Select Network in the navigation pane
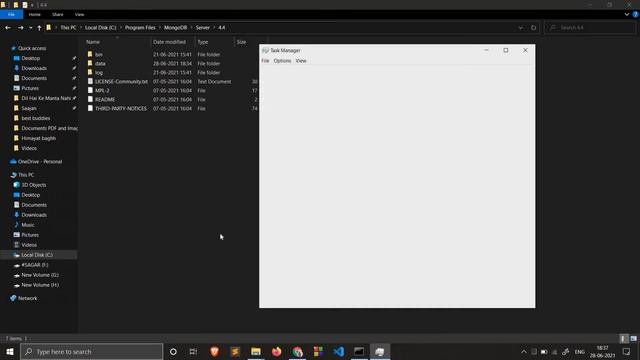The image size is (640, 360). click(x=27, y=298)
